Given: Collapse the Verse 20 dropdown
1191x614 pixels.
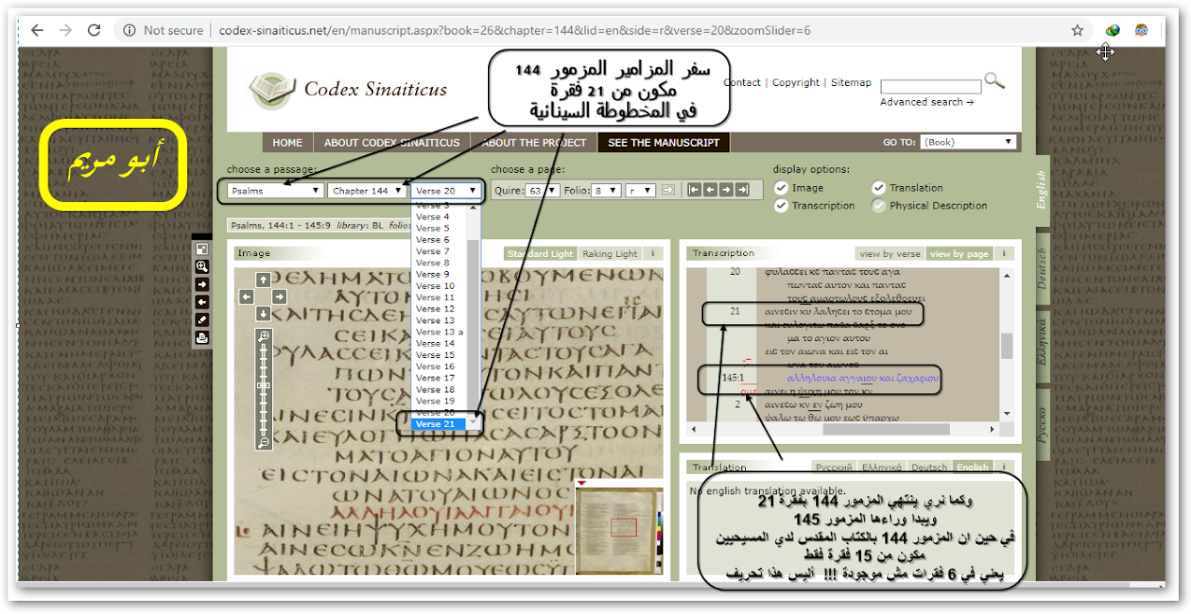Looking at the screenshot, I should (x=446, y=191).
